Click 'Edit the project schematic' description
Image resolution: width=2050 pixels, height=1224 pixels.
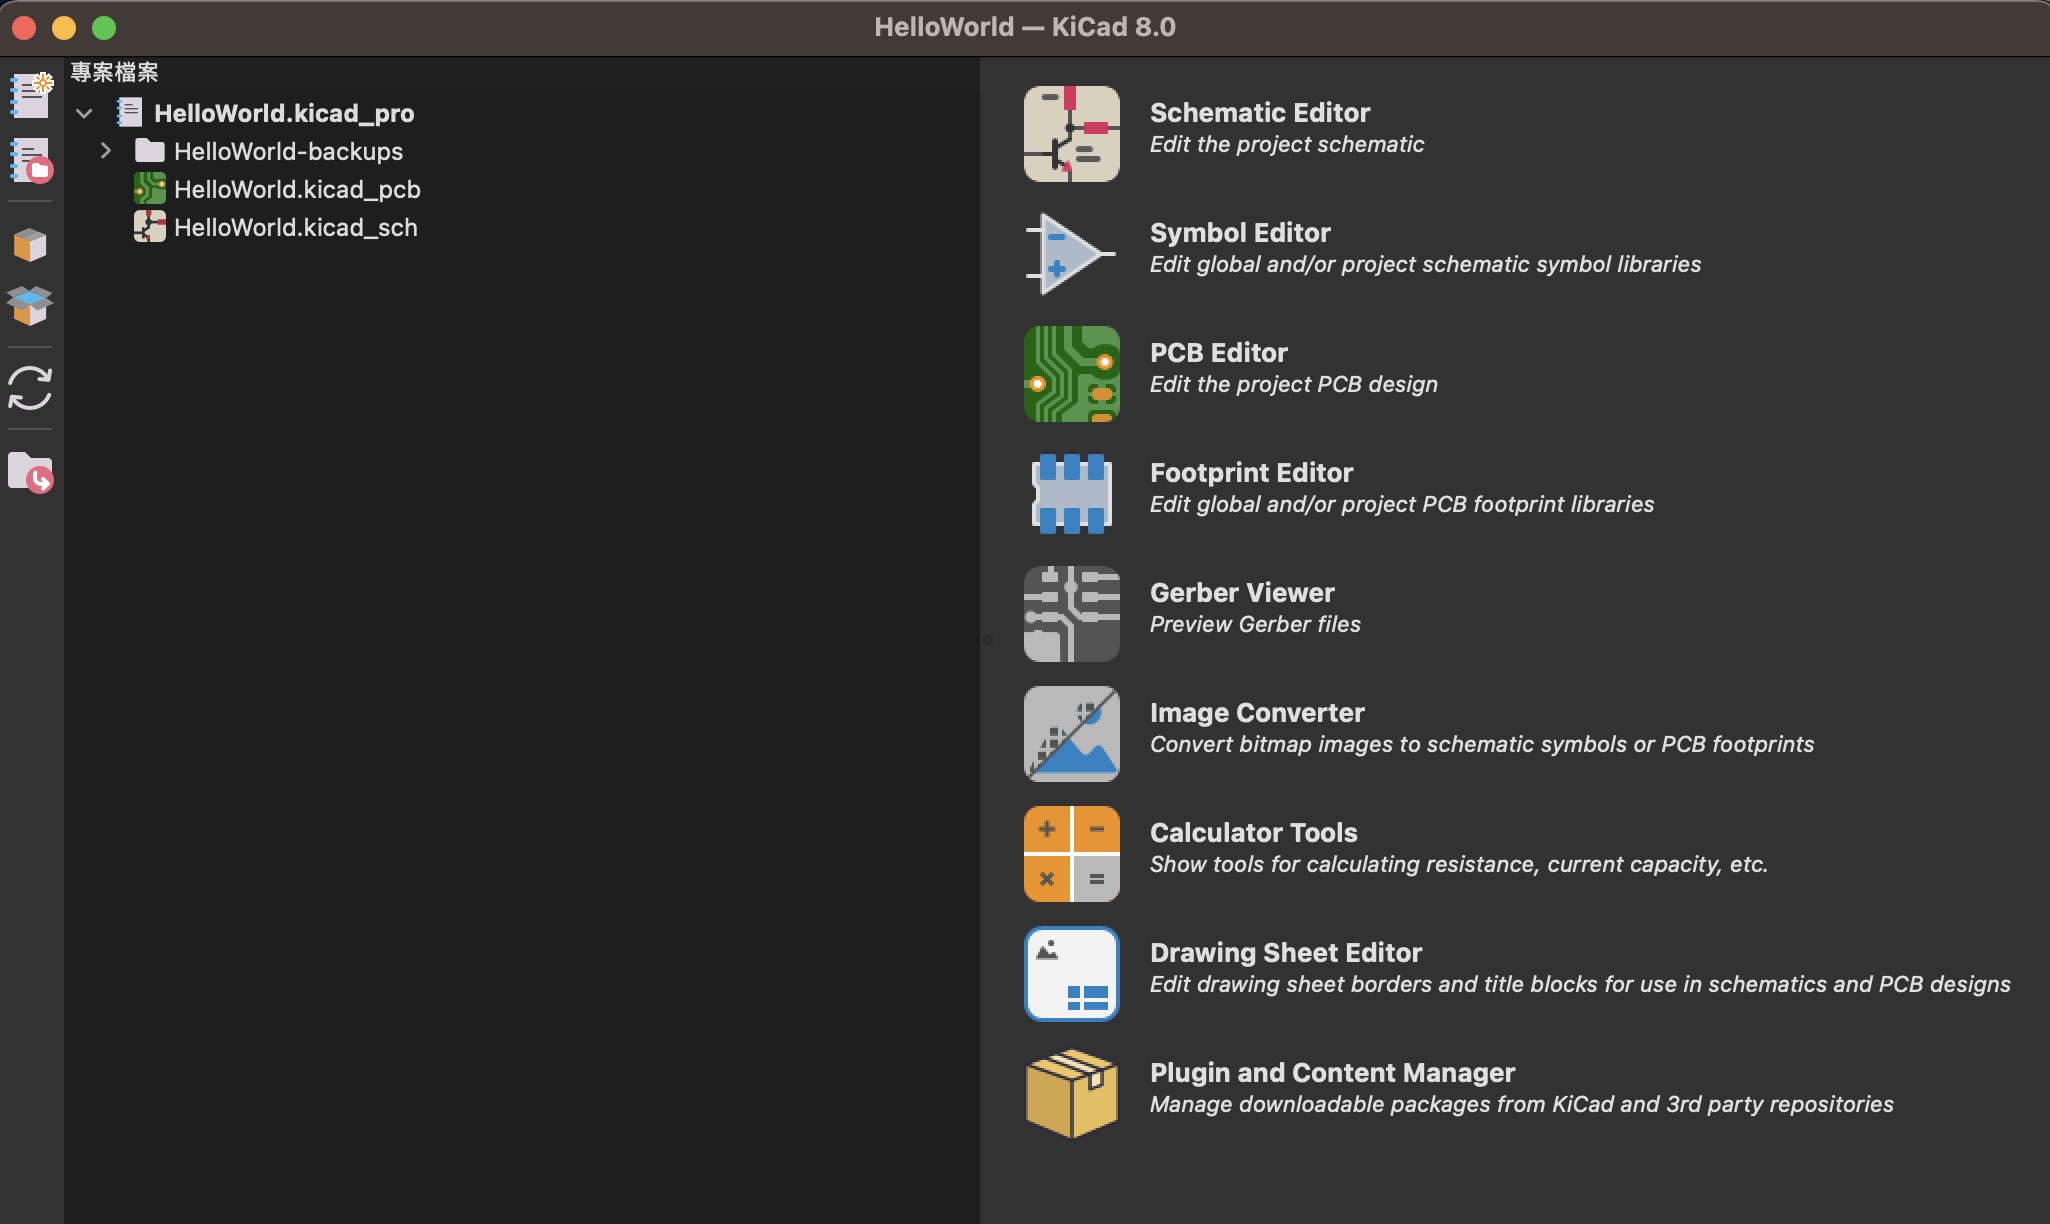(x=1287, y=144)
